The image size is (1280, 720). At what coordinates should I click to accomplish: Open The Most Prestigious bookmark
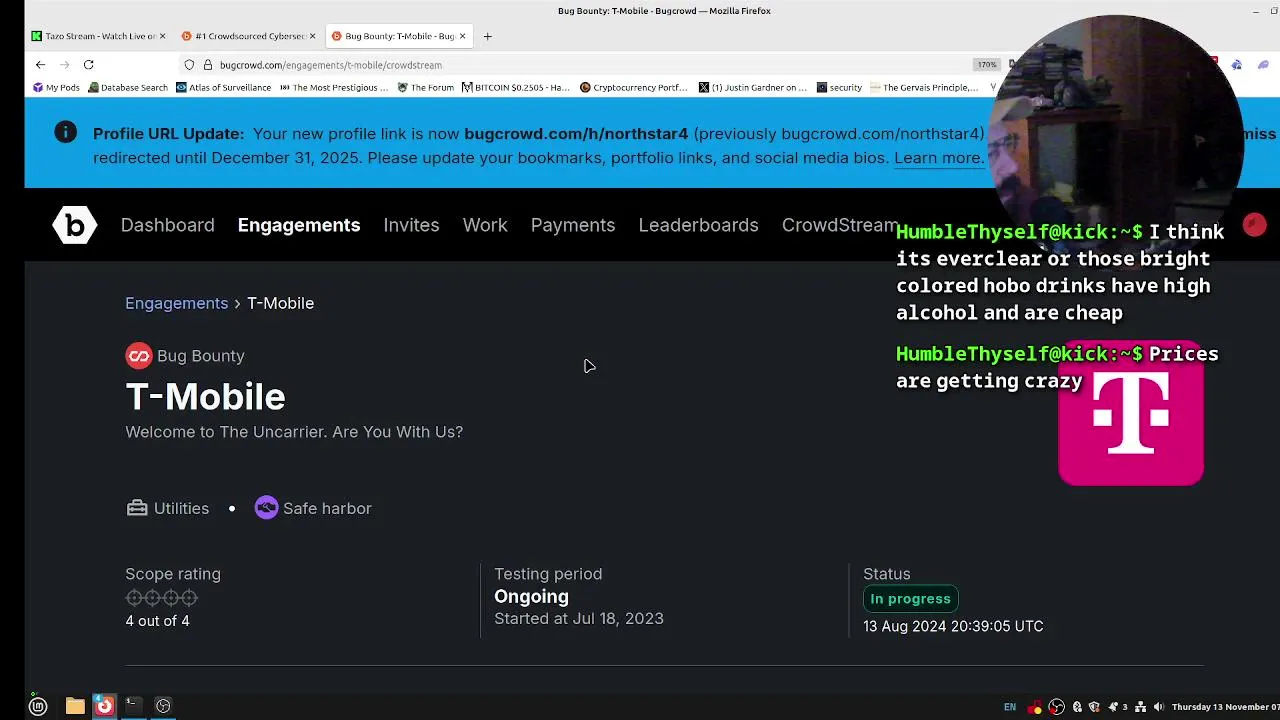[334, 88]
